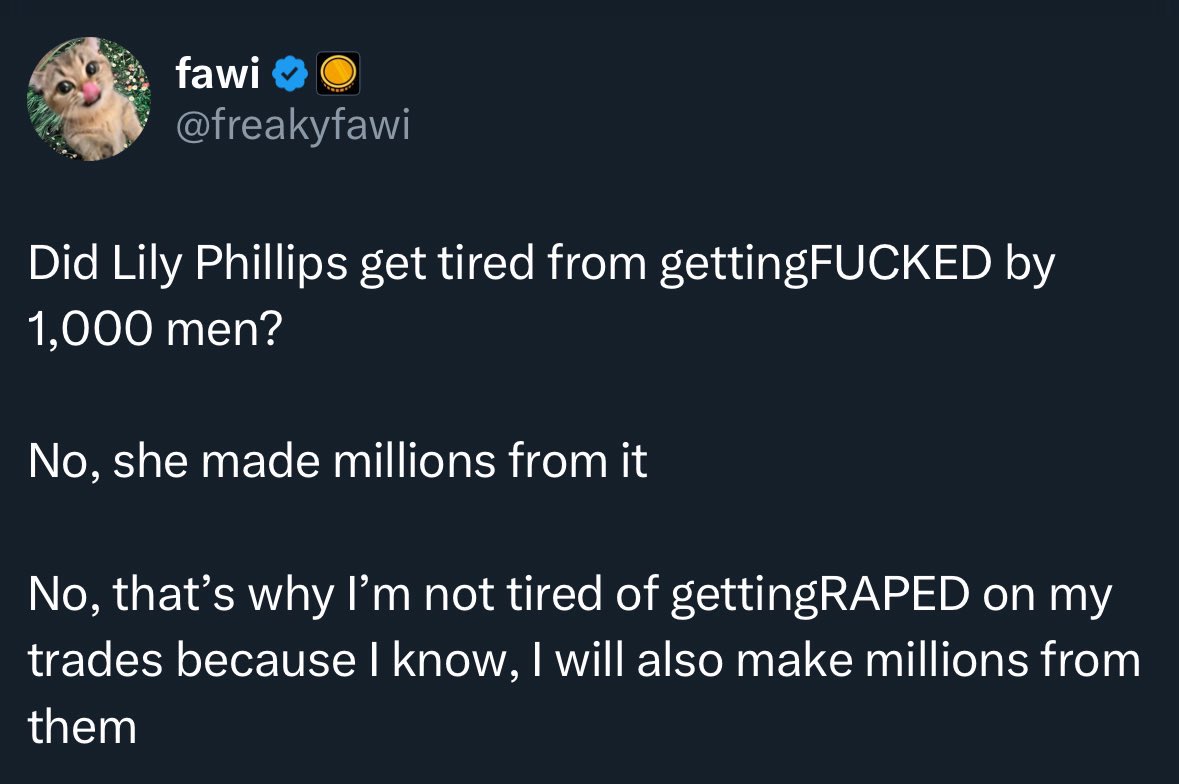1179x784 pixels.
Task: Click the final word "them"
Action: [x=83, y=727]
